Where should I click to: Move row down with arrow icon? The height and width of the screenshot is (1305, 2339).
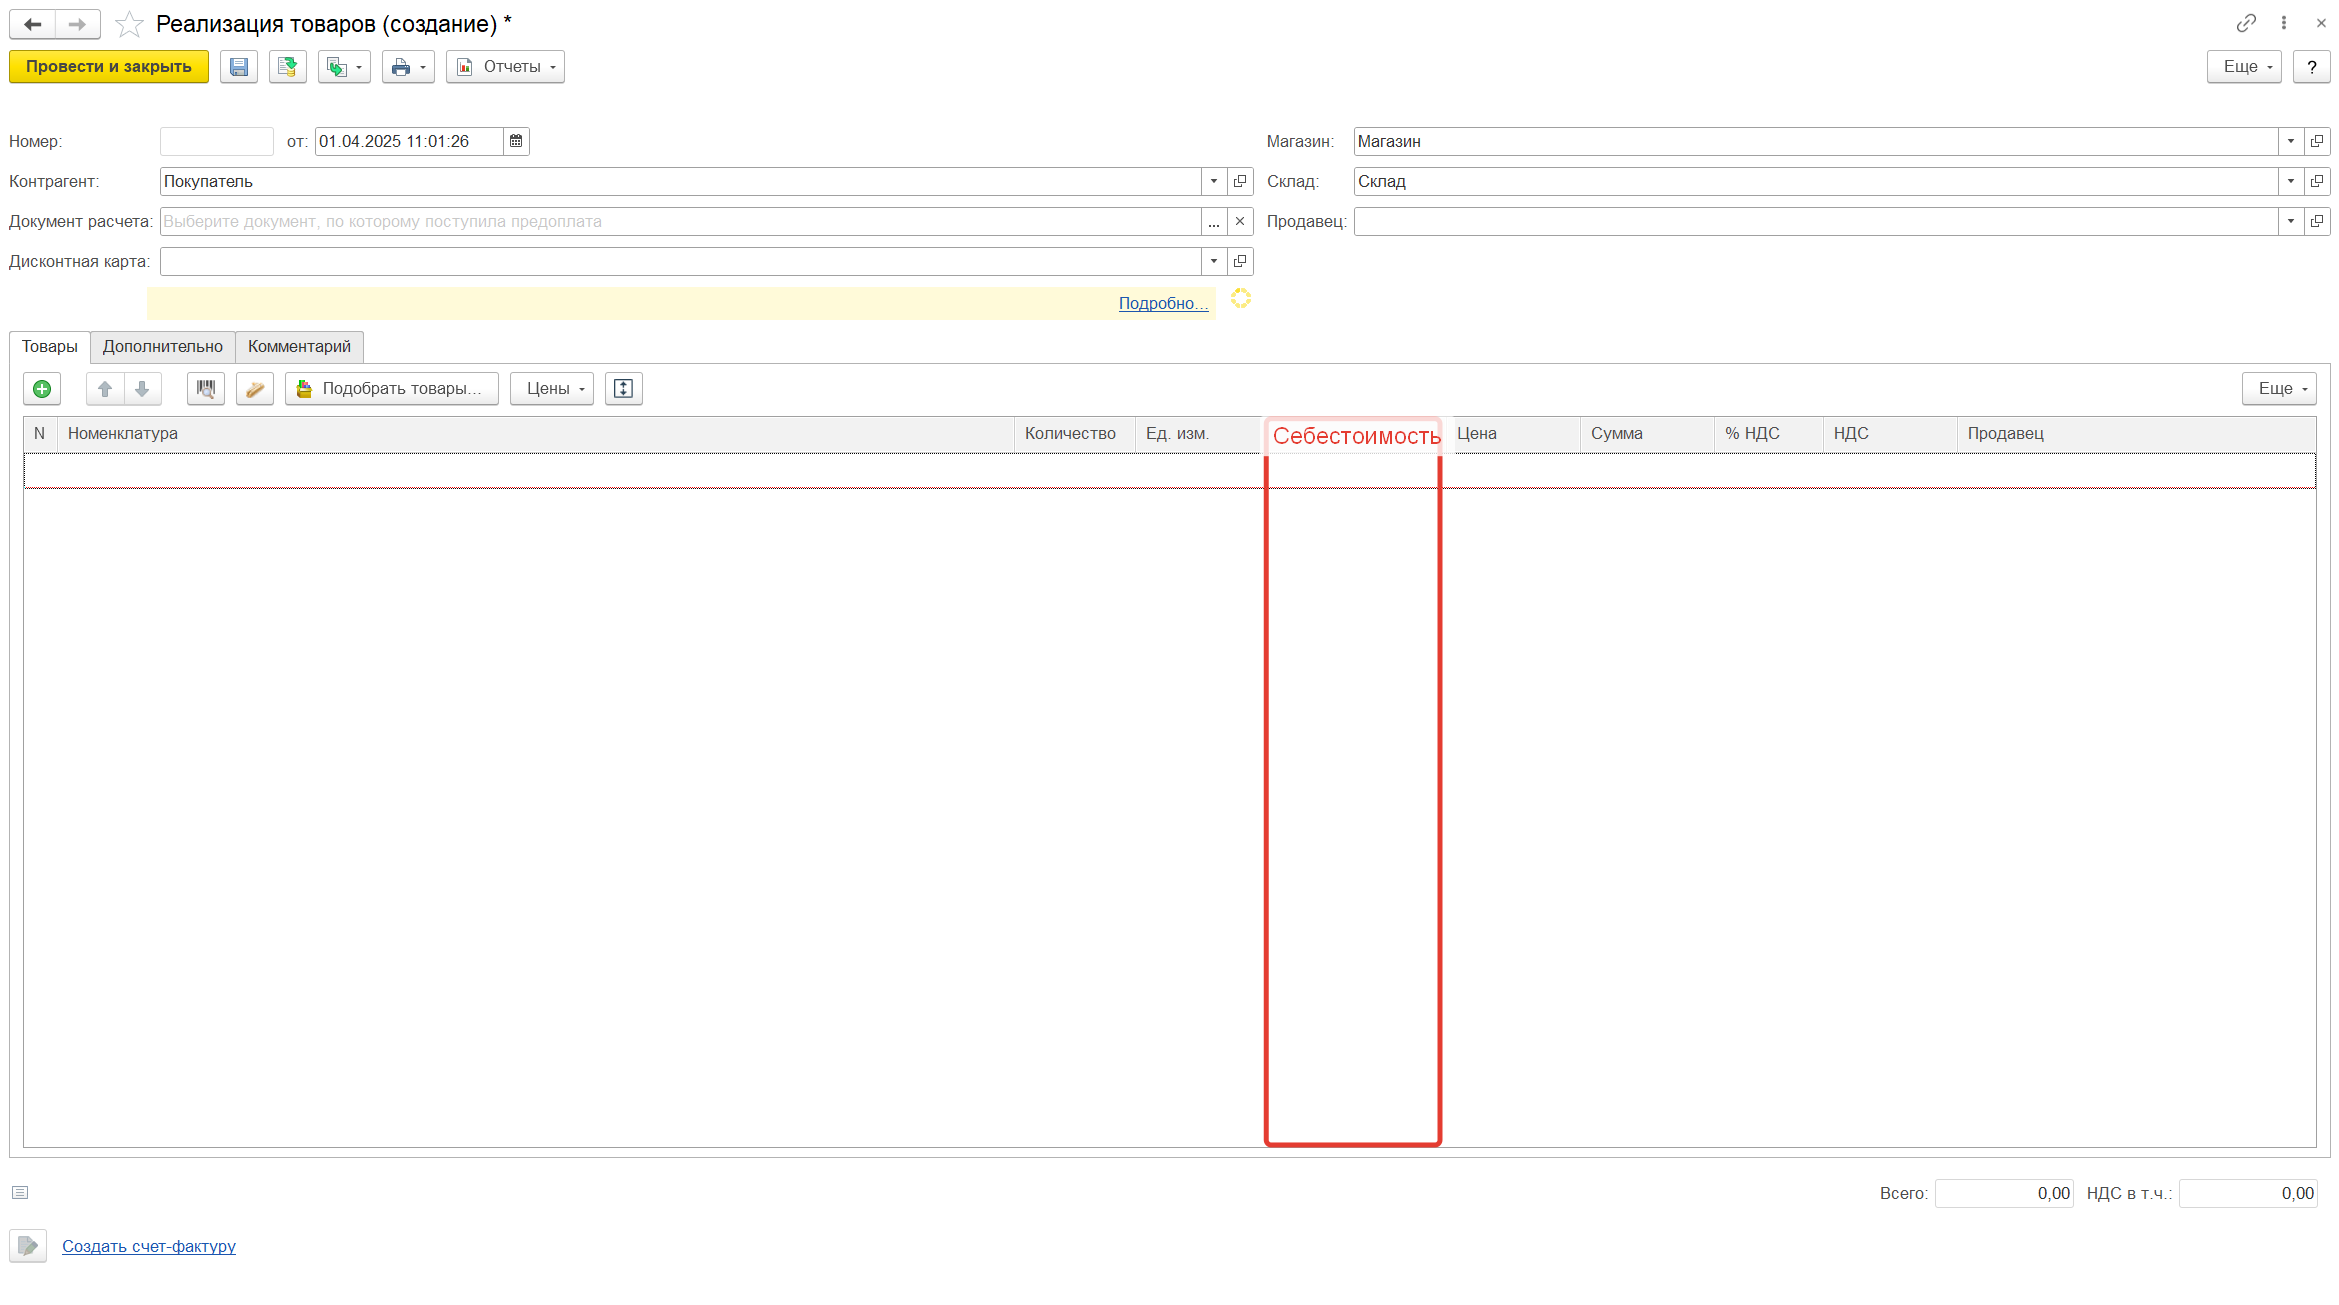tap(142, 389)
